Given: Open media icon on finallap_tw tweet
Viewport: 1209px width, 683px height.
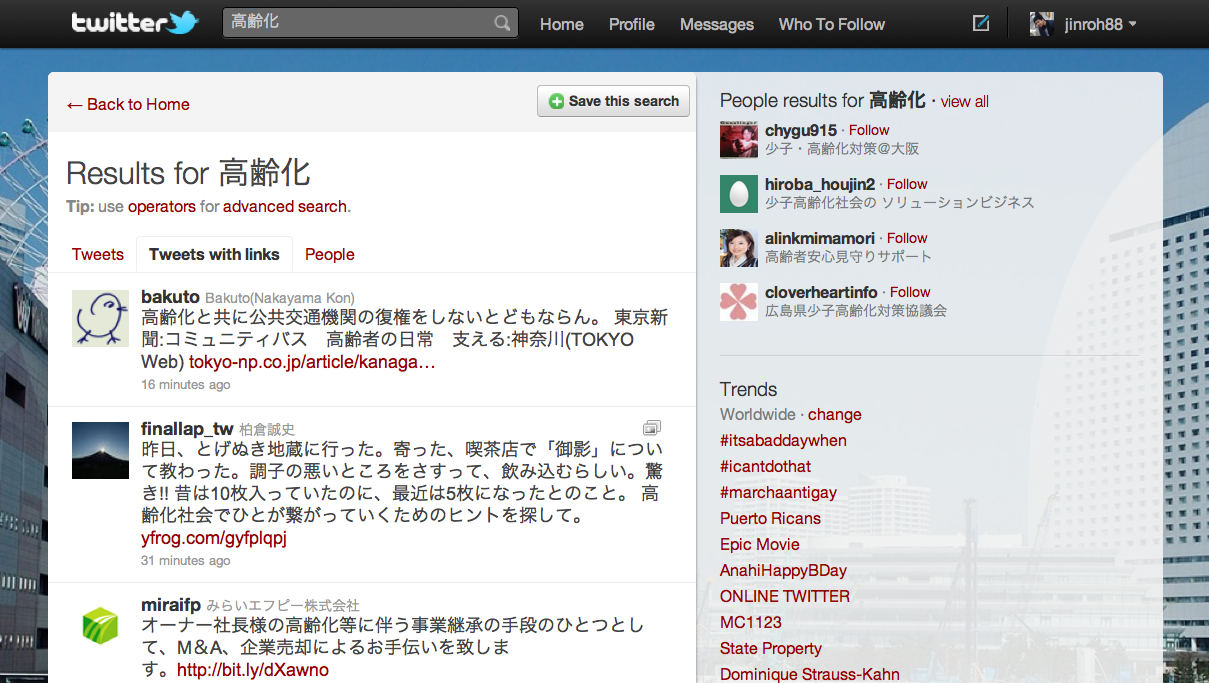Looking at the screenshot, I should click(652, 427).
